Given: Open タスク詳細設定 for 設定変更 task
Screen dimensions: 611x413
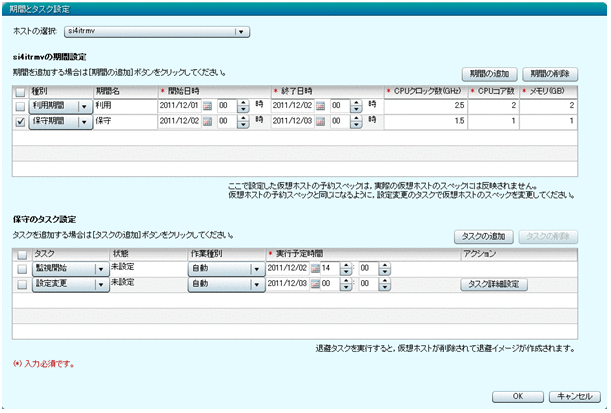Looking at the screenshot, I should click(x=493, y=284).
